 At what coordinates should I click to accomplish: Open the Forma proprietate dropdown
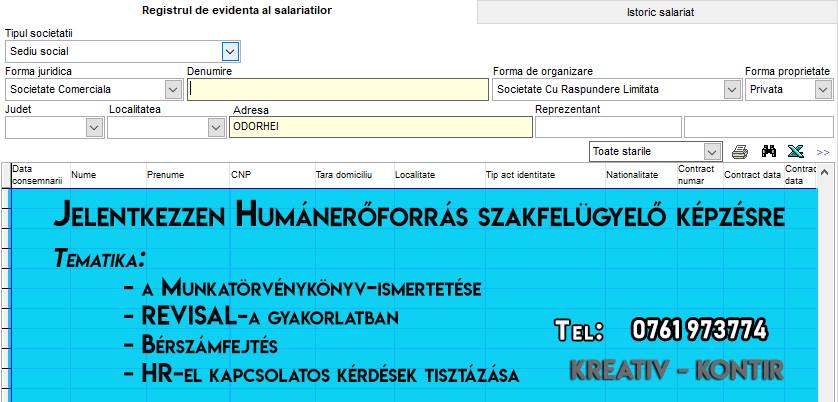coord(823,90)
